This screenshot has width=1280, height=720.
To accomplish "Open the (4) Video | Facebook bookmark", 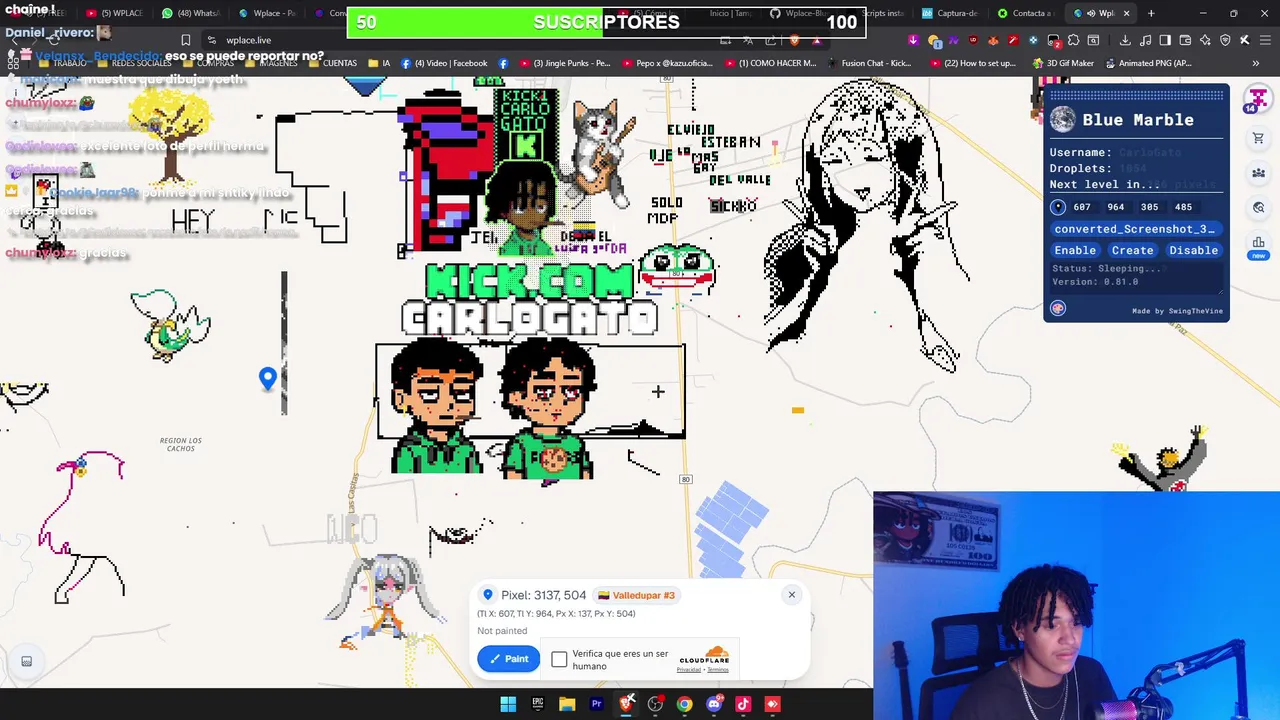I will (x=443, y=63).
